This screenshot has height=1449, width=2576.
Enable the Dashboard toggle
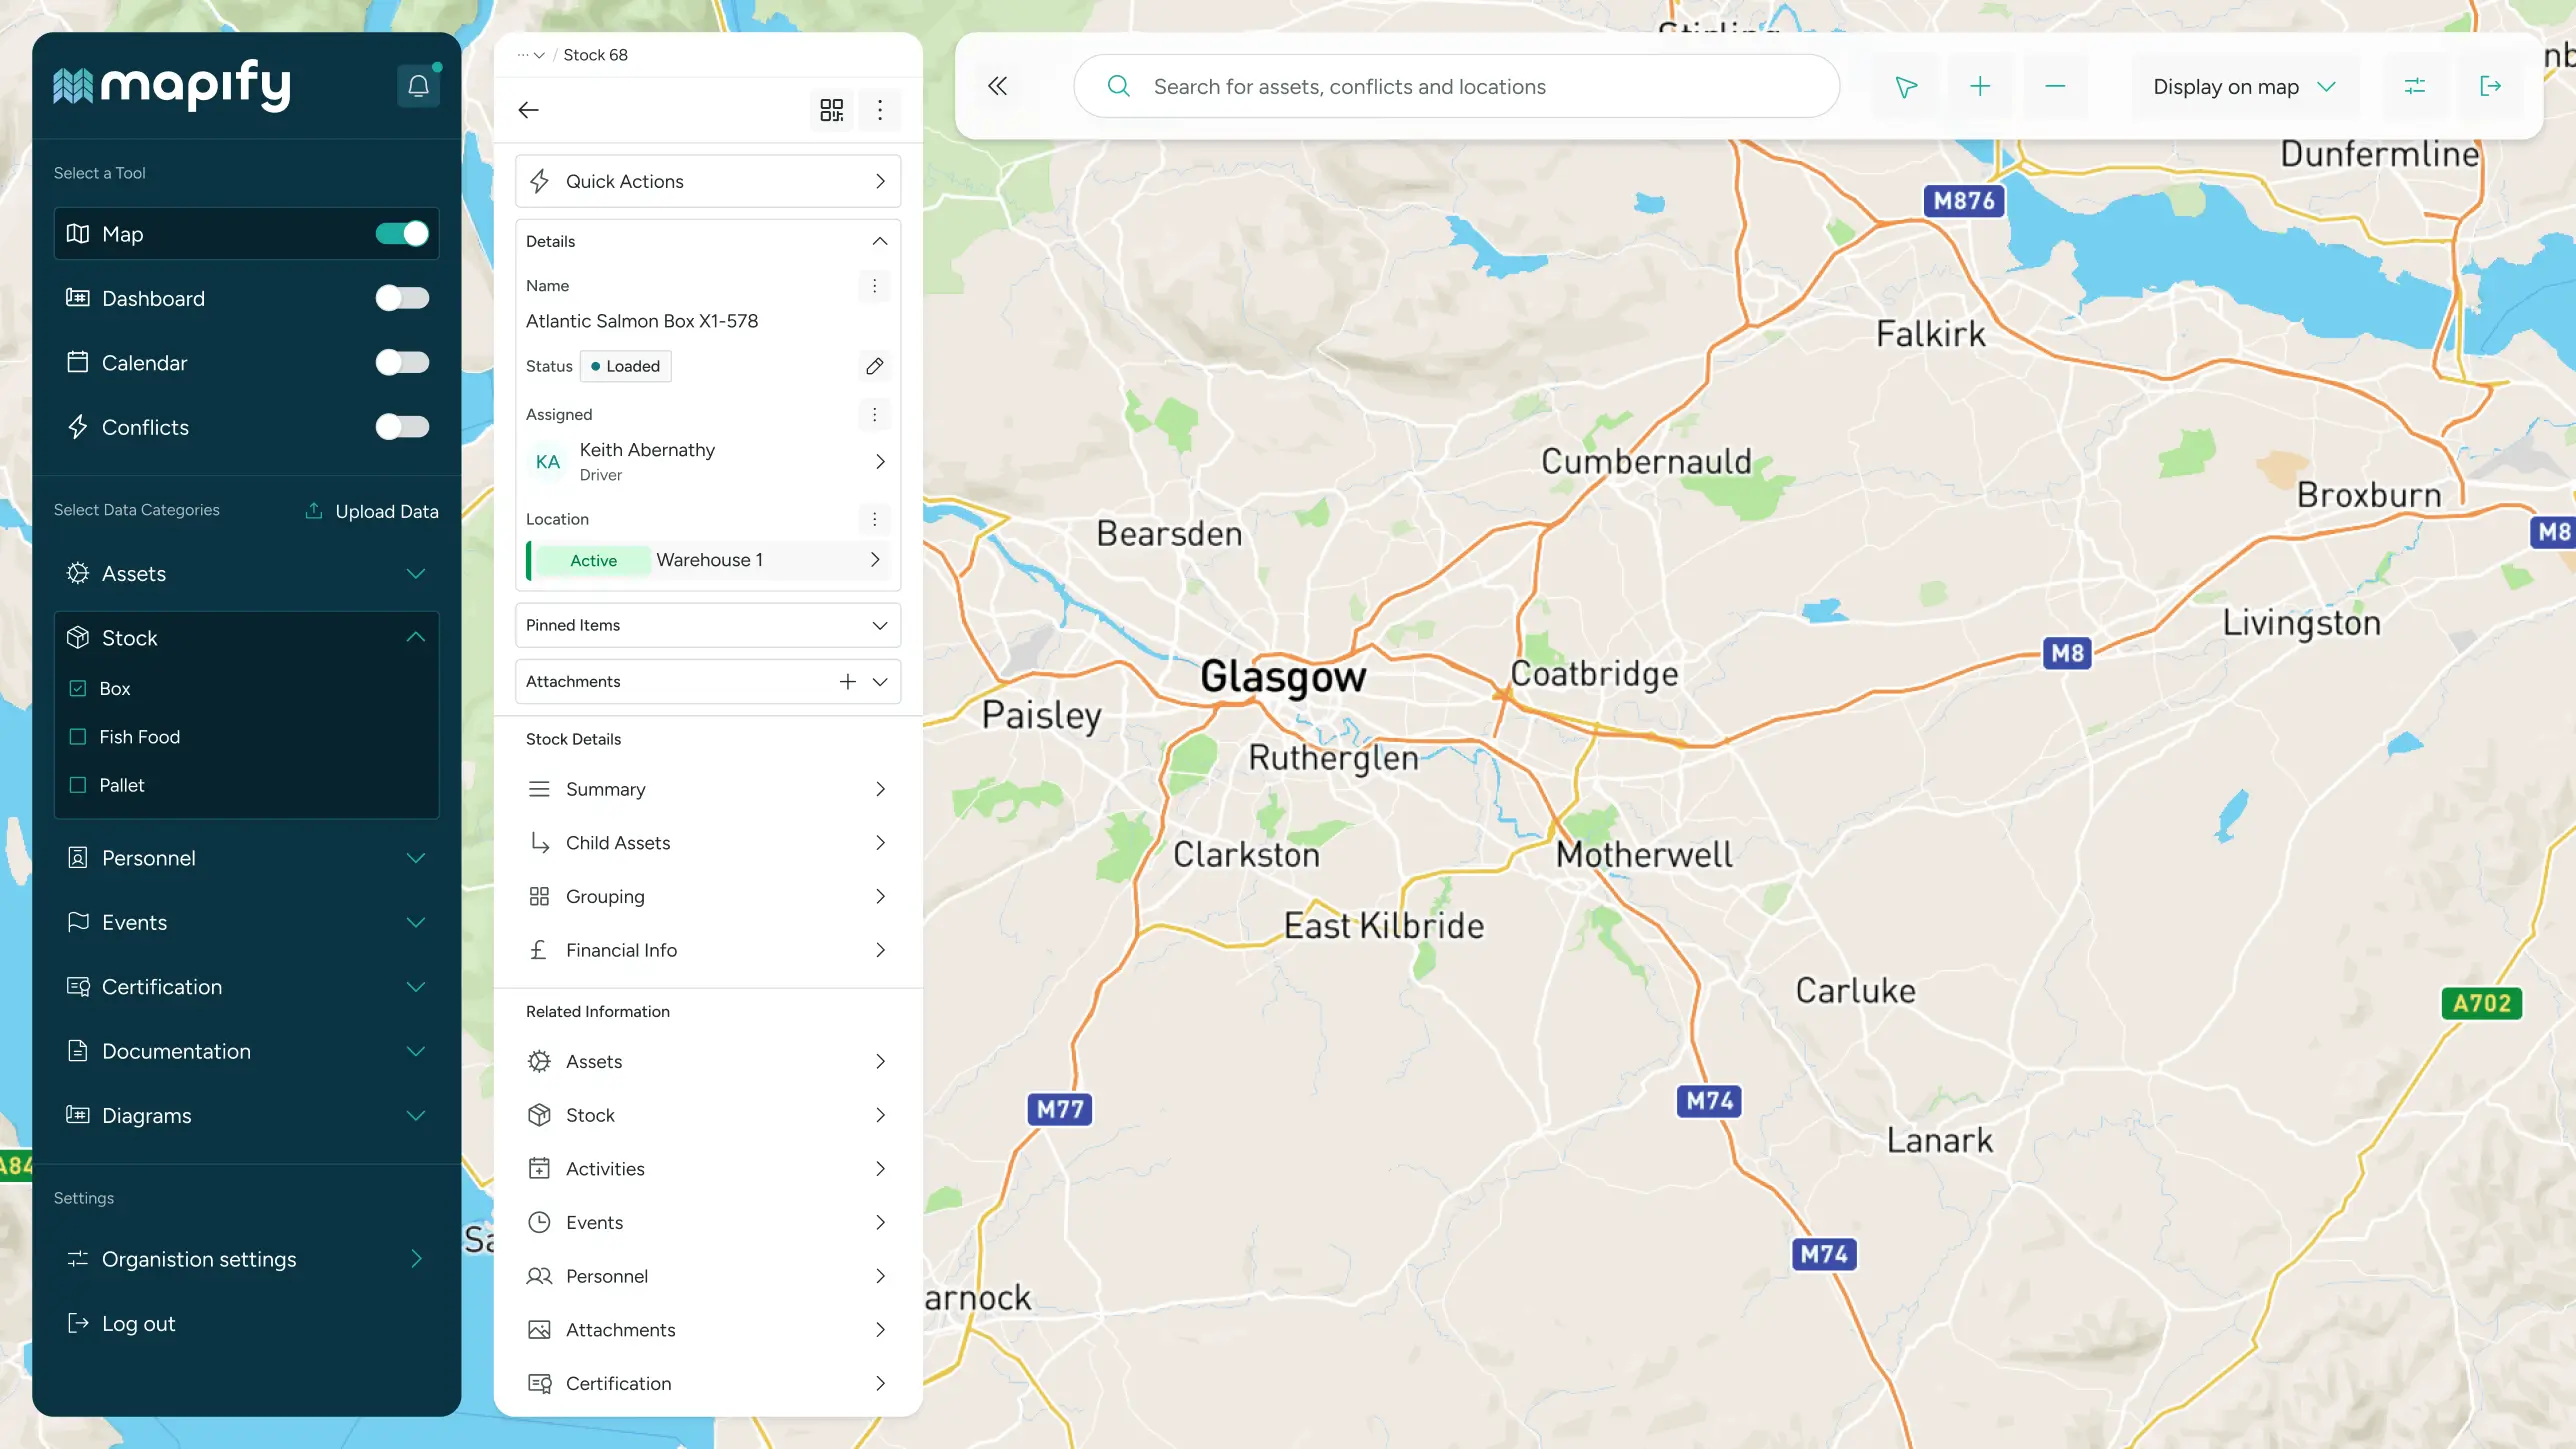402,298
